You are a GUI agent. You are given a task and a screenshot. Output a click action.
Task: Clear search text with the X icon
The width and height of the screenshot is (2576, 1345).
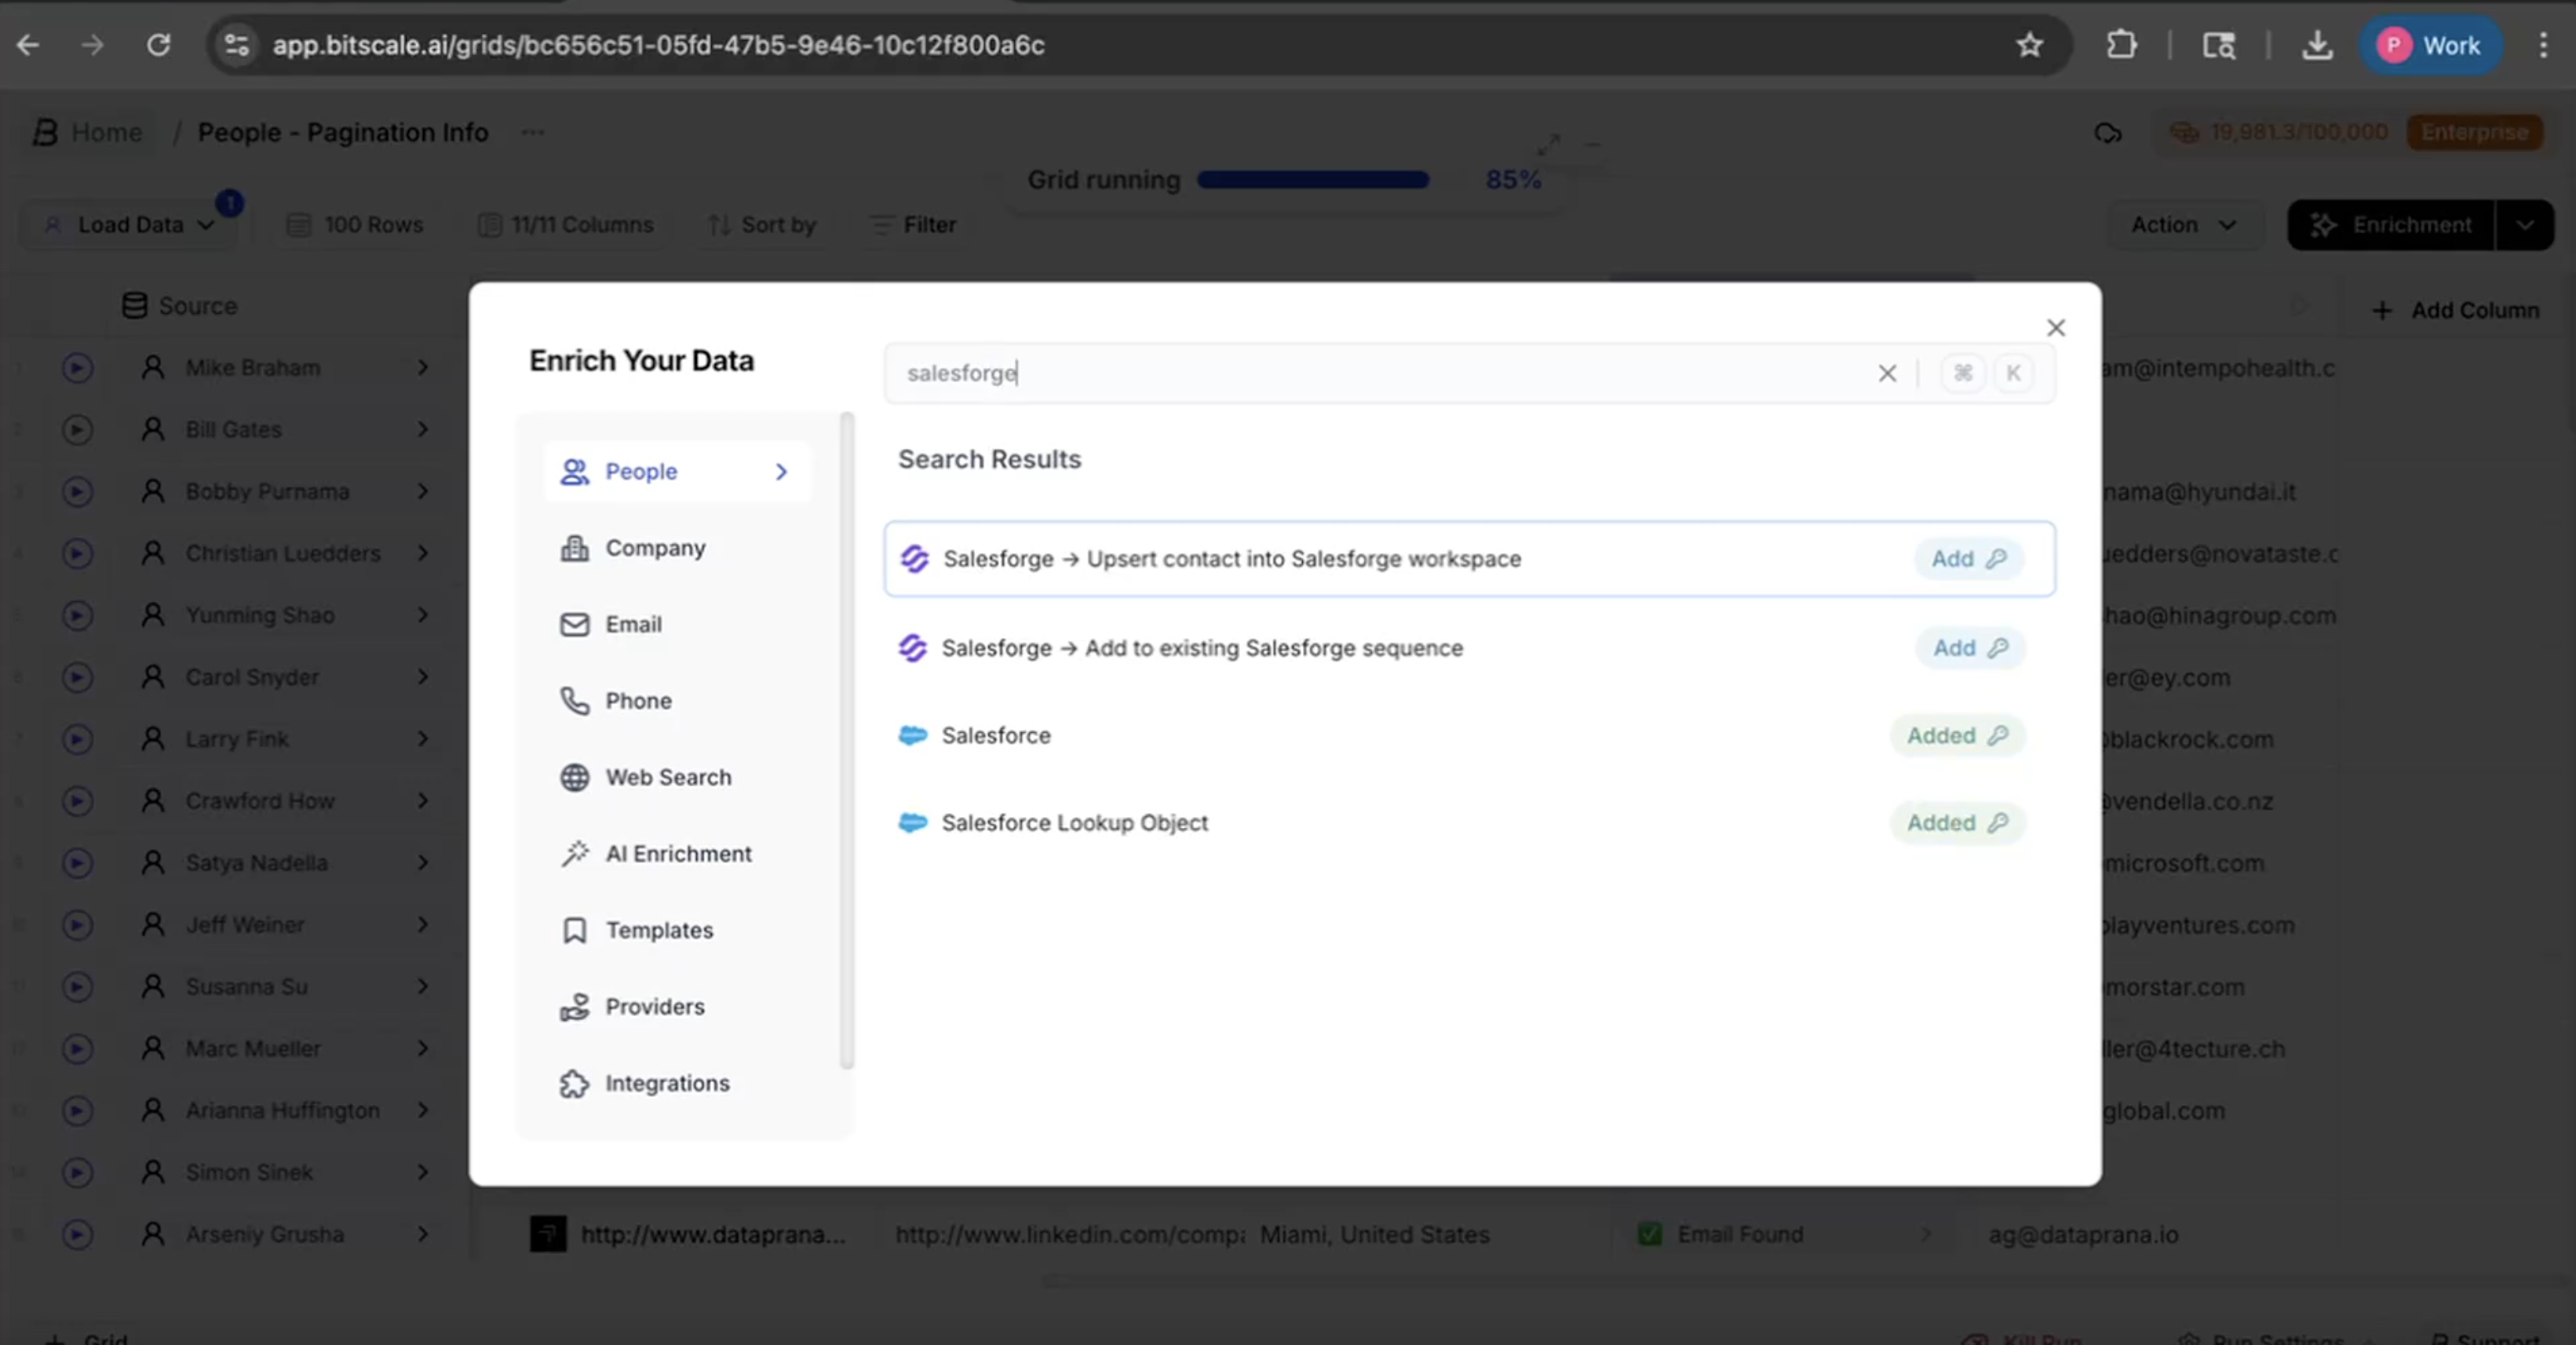1886,373
